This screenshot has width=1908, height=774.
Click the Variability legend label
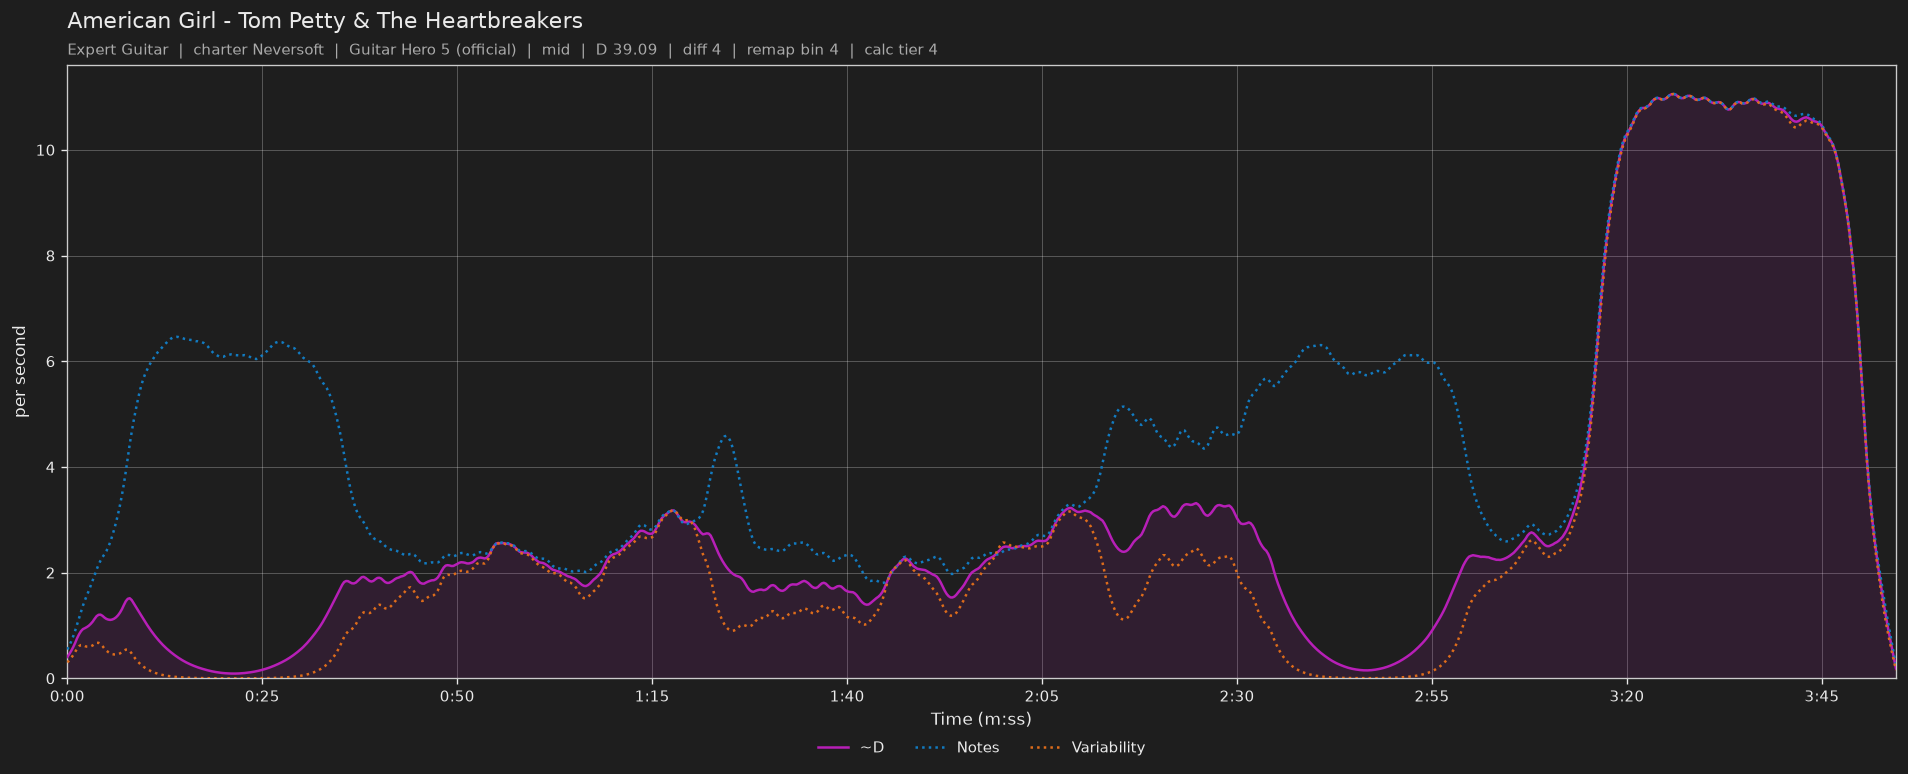click(x=1108, y=748)
